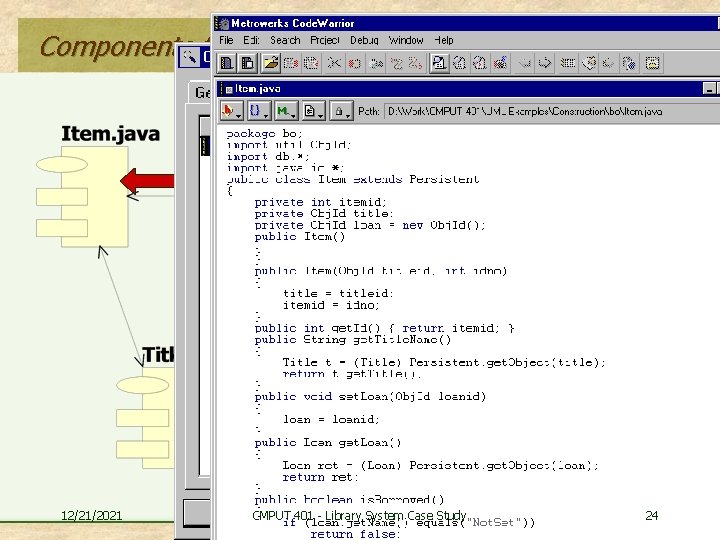
Task: Open the Window menu
Action: click(406, 40)
